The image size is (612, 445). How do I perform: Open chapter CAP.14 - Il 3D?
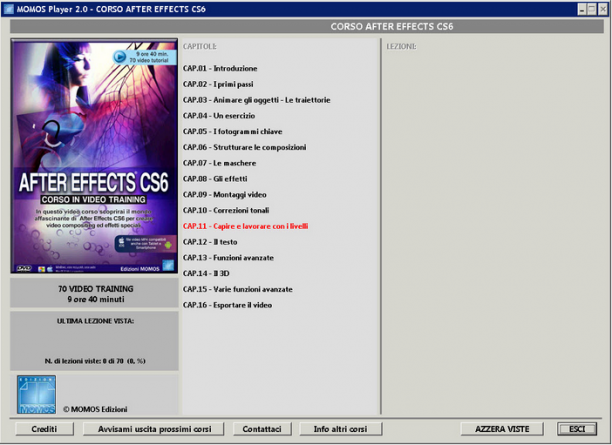206,274
